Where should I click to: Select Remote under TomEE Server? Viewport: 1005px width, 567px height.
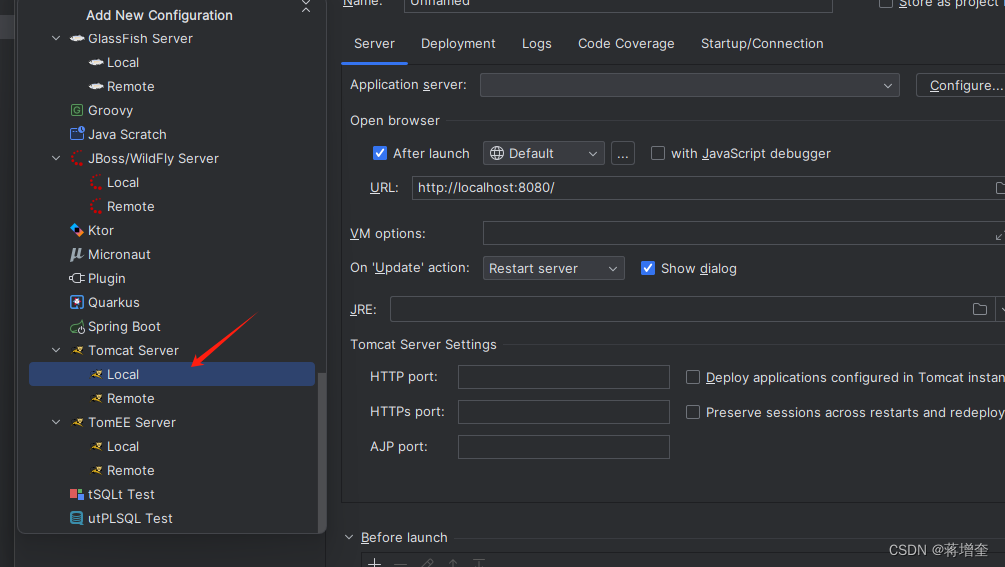click(x=130, y=470)
